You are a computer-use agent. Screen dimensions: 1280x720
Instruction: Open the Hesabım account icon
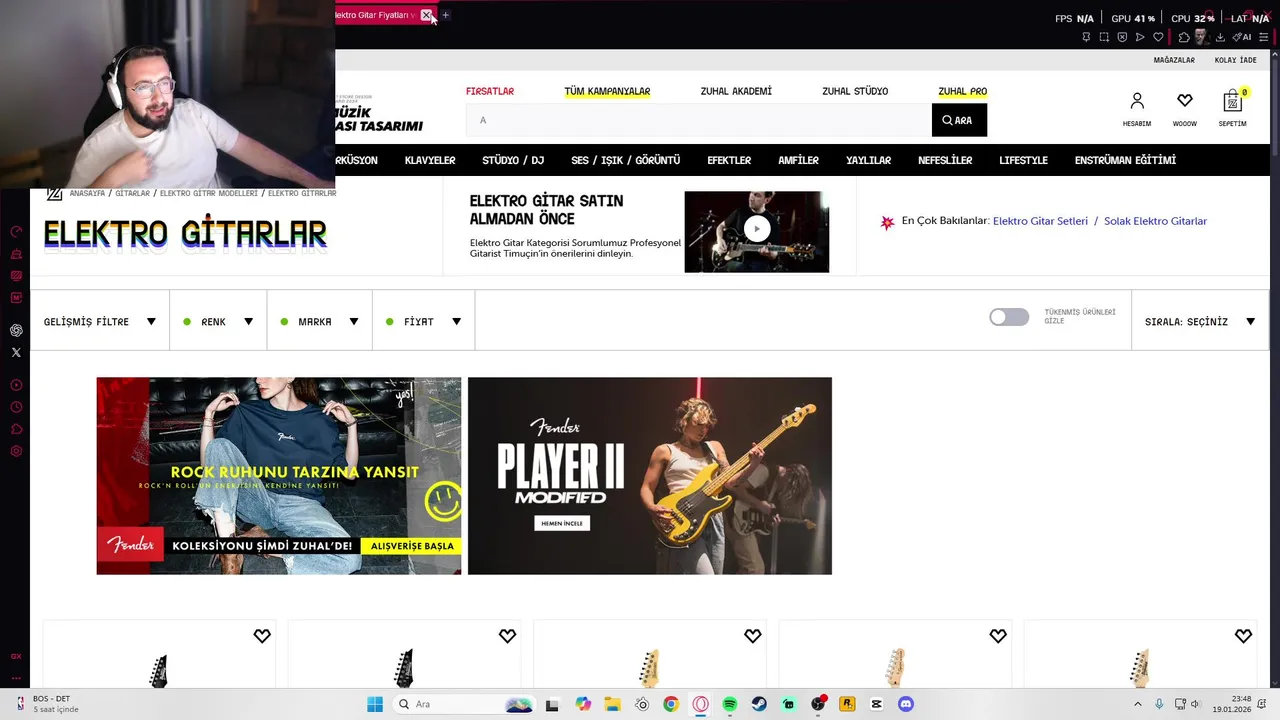(x=1137, y=101)
